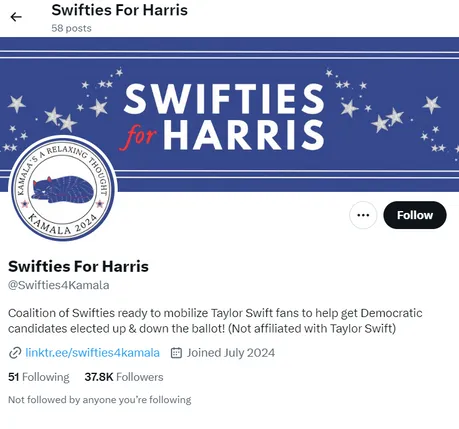Open the Kamala 2024 cat profile picture
The height and width of the screenshot is (429, 459).
[62, 188]
